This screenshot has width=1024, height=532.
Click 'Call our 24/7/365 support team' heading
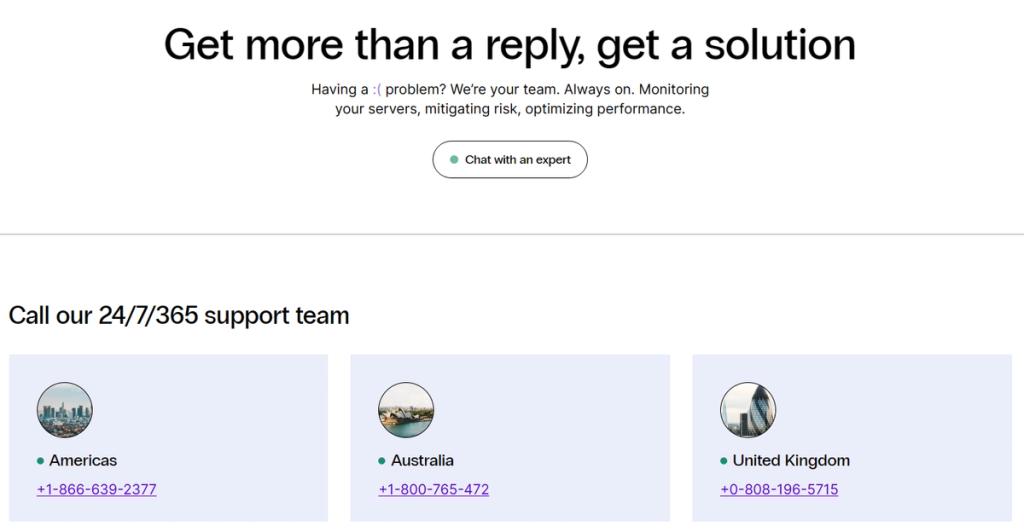[x=179, y=315]
